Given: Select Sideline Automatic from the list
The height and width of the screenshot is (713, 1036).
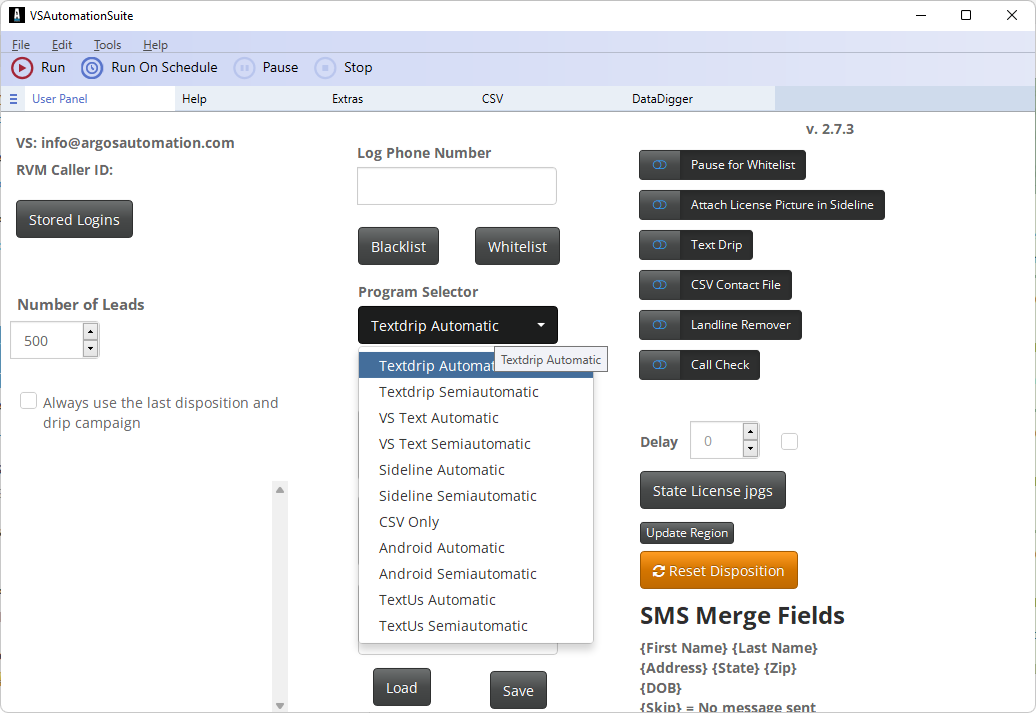Looking at the screenshot, I should 441,470.
